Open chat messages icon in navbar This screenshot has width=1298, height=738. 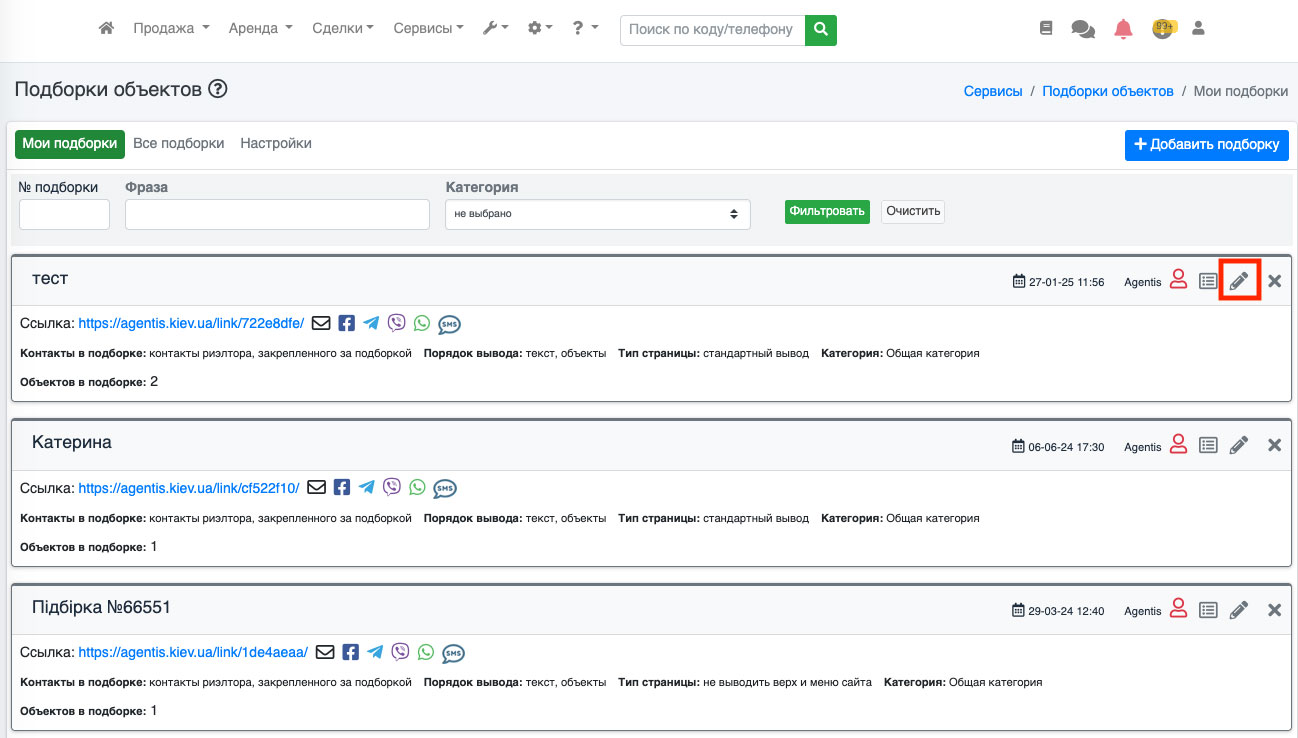tap(1082, 29)
